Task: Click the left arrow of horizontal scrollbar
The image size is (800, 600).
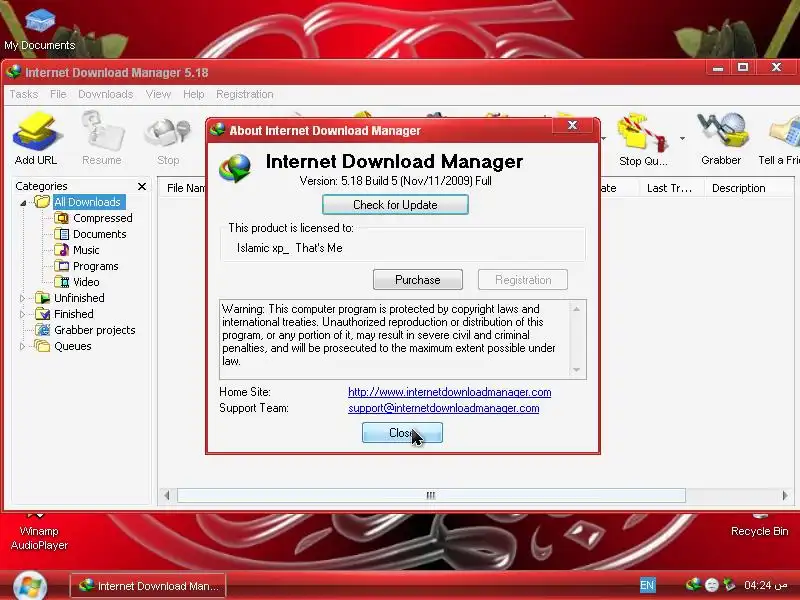Action: 166,495
